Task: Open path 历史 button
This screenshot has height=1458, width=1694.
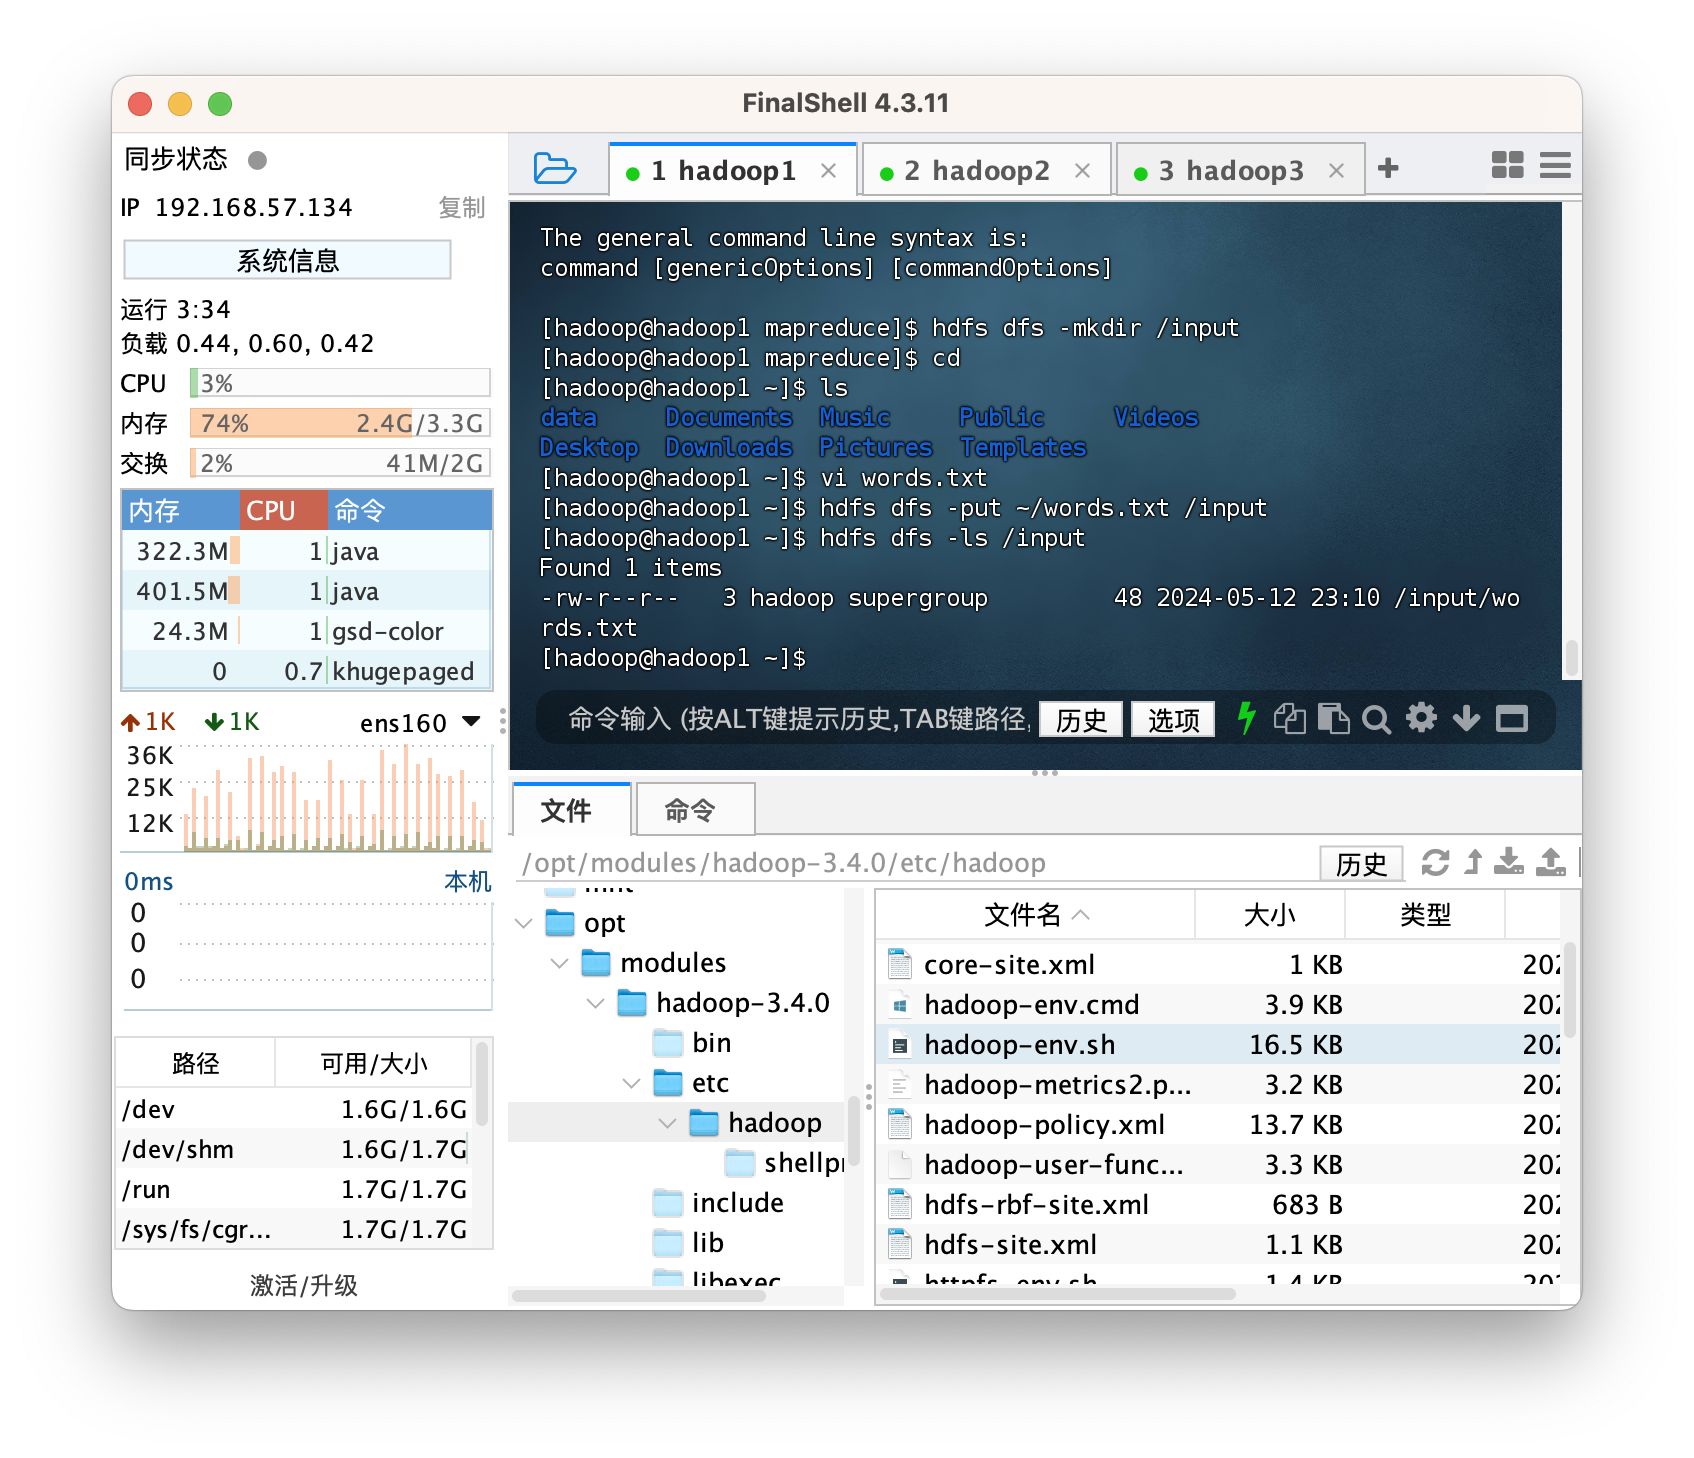Action: click(1361, 863)
